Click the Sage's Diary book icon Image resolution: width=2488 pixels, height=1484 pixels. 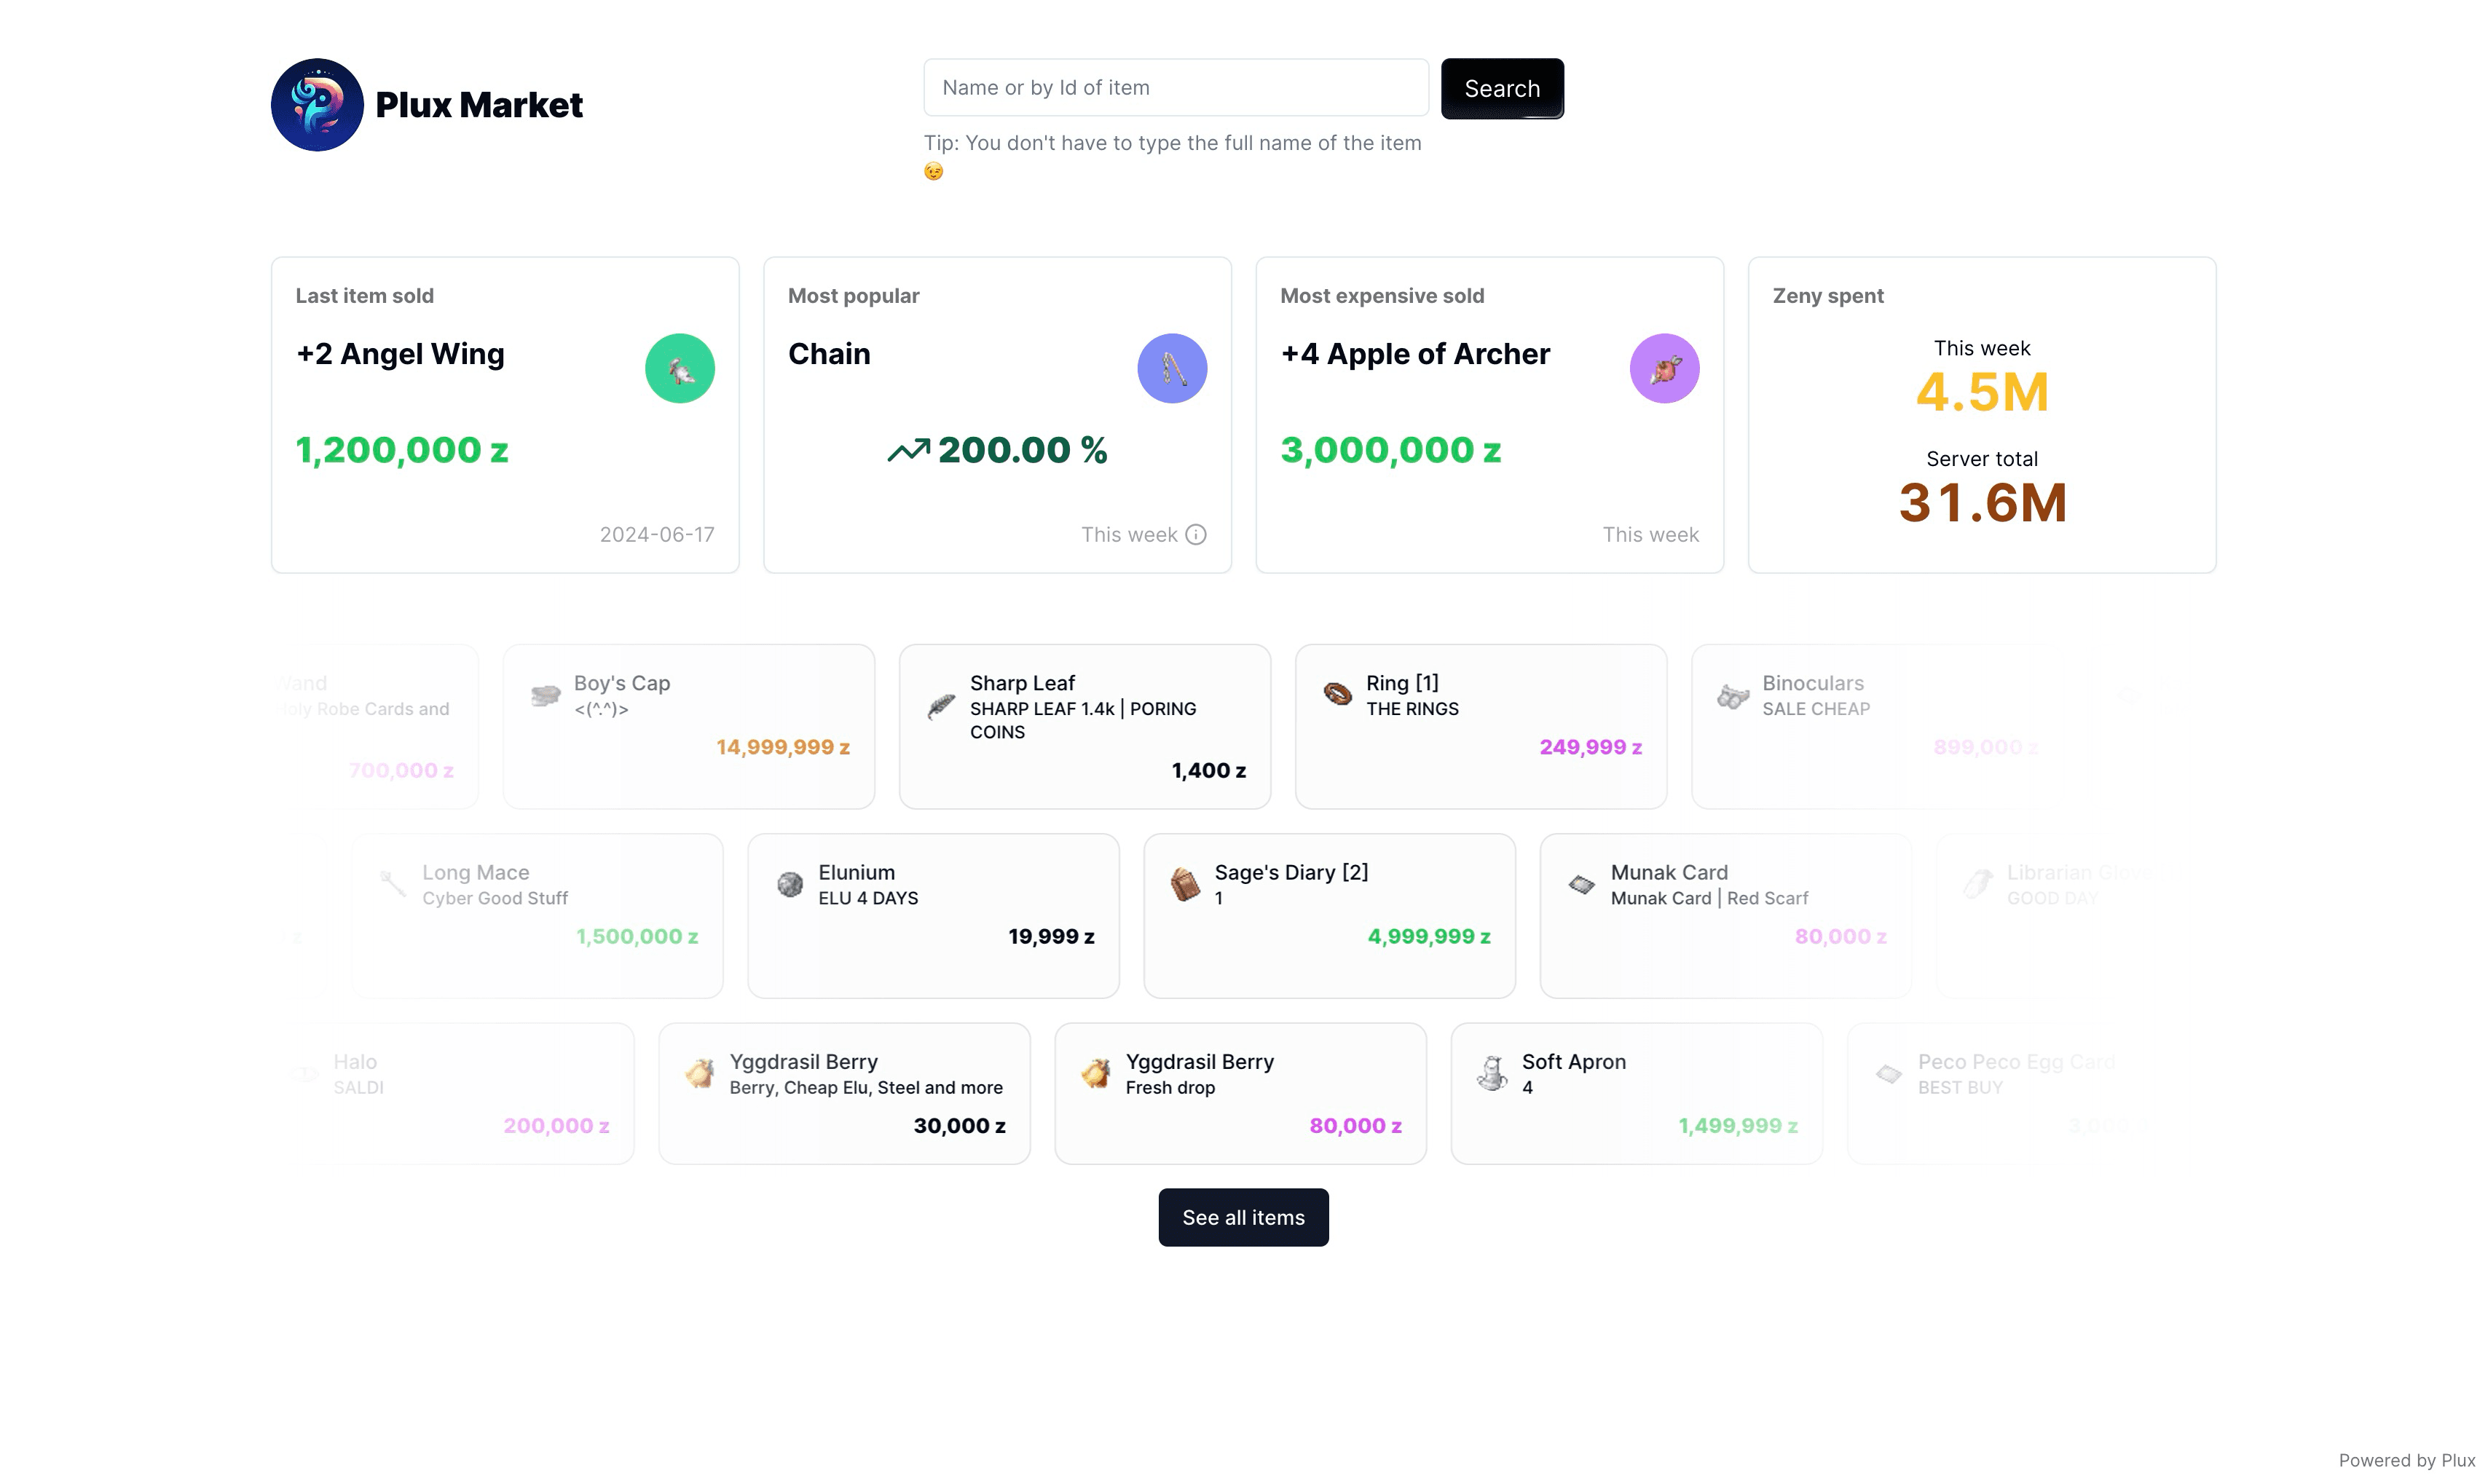pyautogui.click(x=1185, y=884)
